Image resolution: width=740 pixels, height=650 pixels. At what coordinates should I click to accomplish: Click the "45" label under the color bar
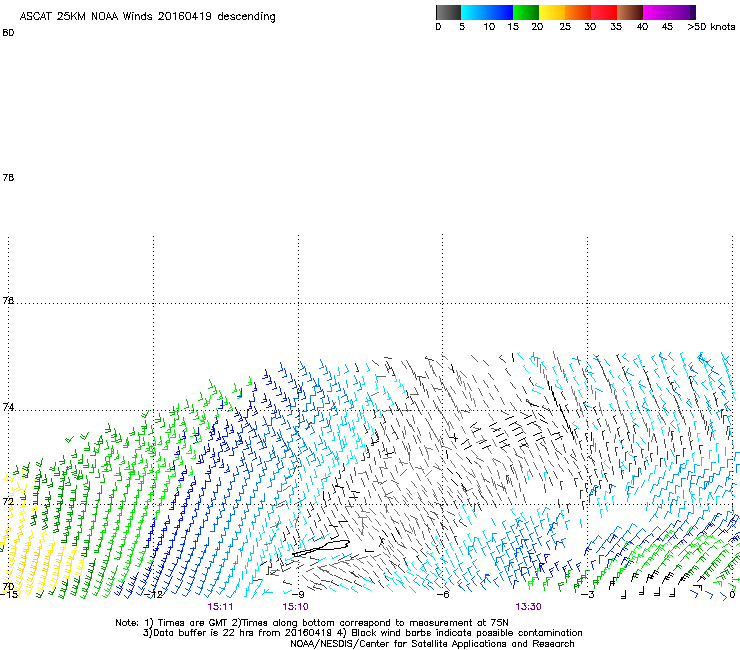click(x=667, y=27)
